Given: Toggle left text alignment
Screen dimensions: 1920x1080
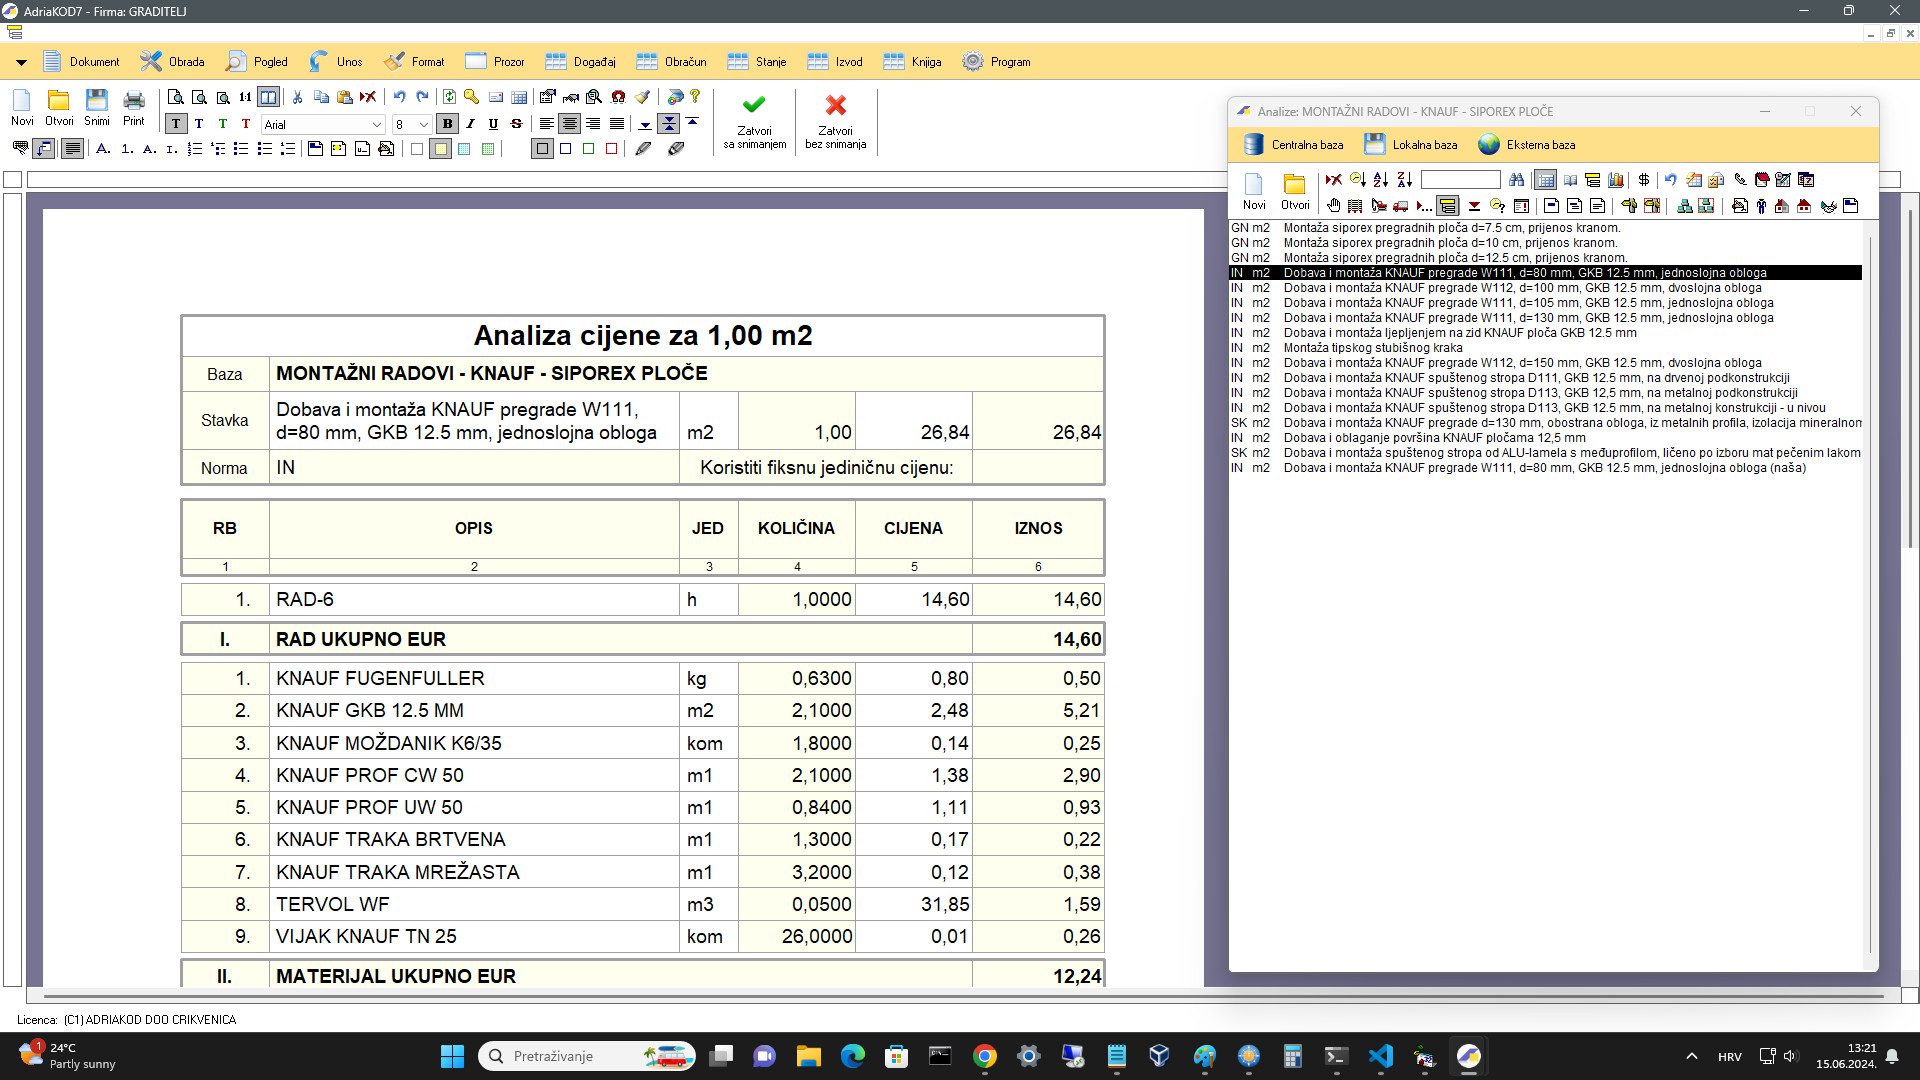Looking at the screenshot, I should click(547, 124).
